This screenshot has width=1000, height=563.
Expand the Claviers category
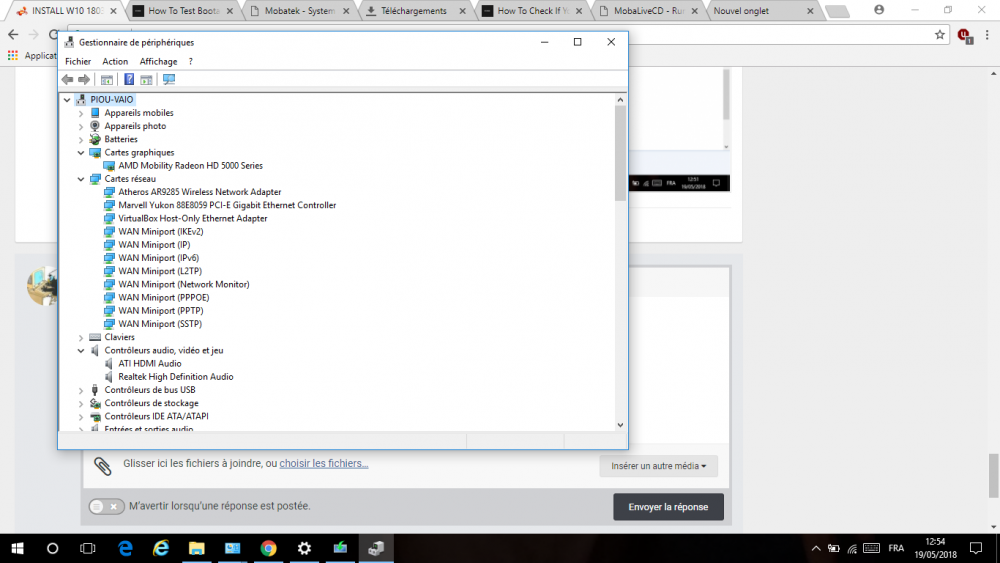click(x=81, y=338)
